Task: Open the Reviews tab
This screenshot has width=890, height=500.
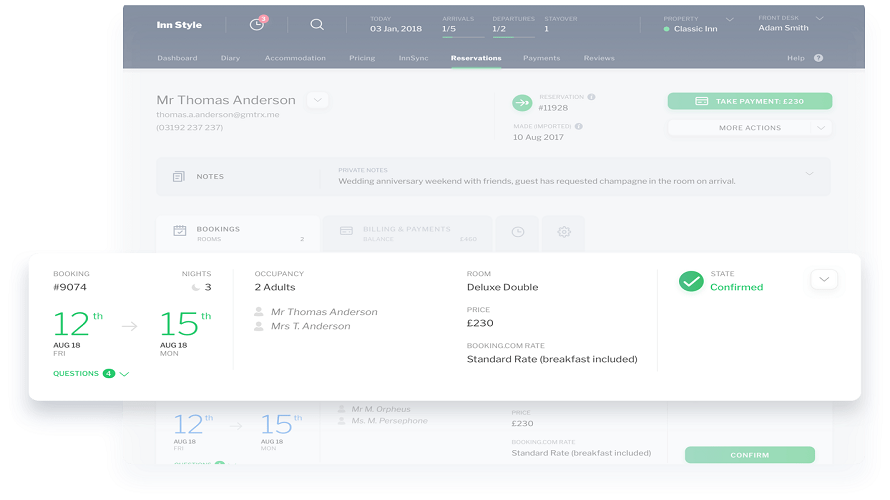Action: (x=599, y=58)
